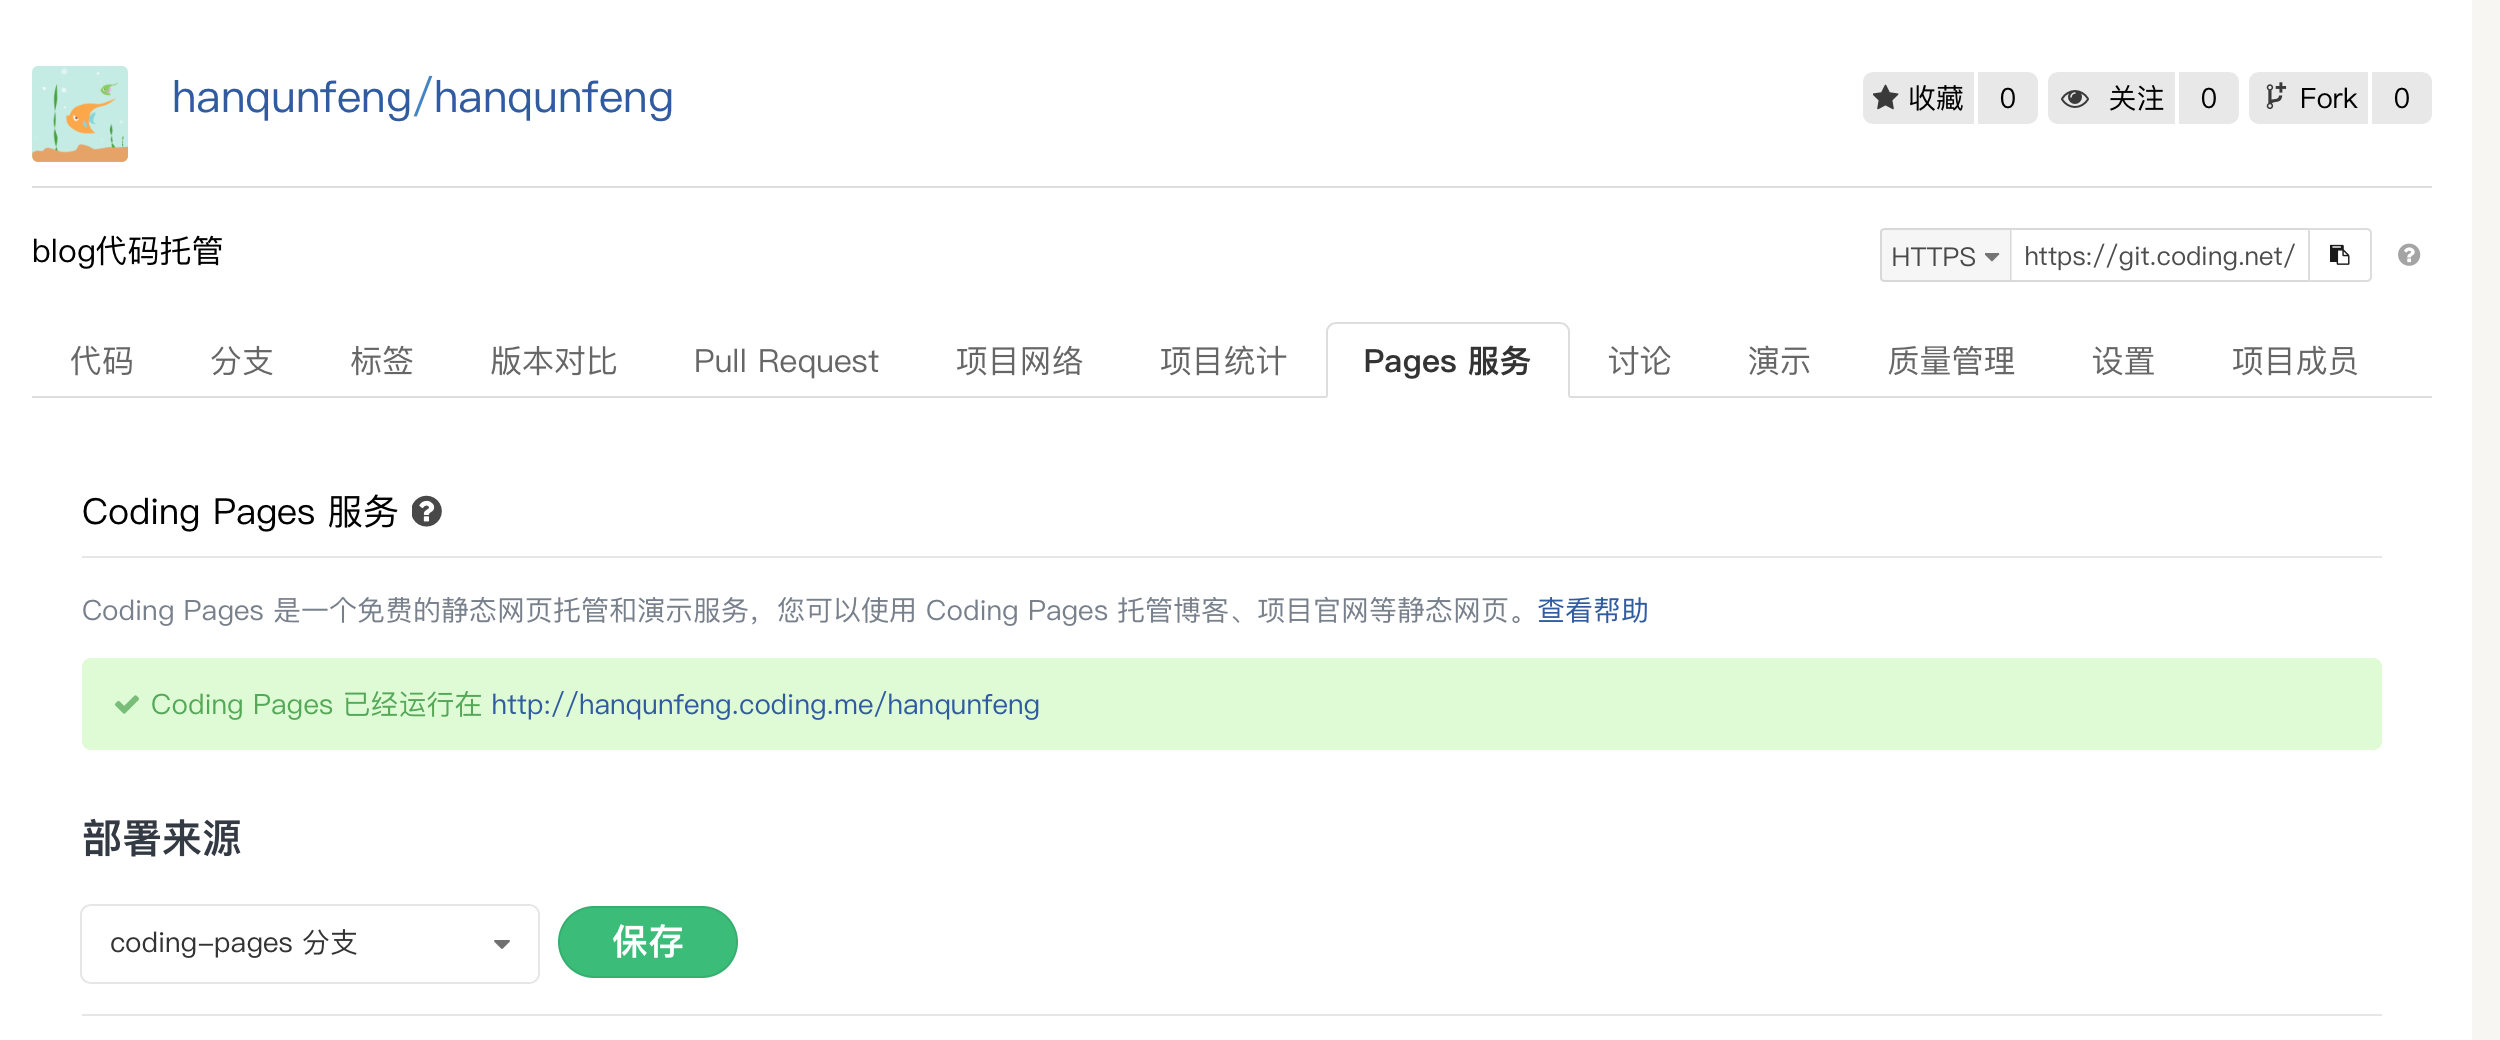Switch to the 项目统计 tab

tap(1223, 361)
